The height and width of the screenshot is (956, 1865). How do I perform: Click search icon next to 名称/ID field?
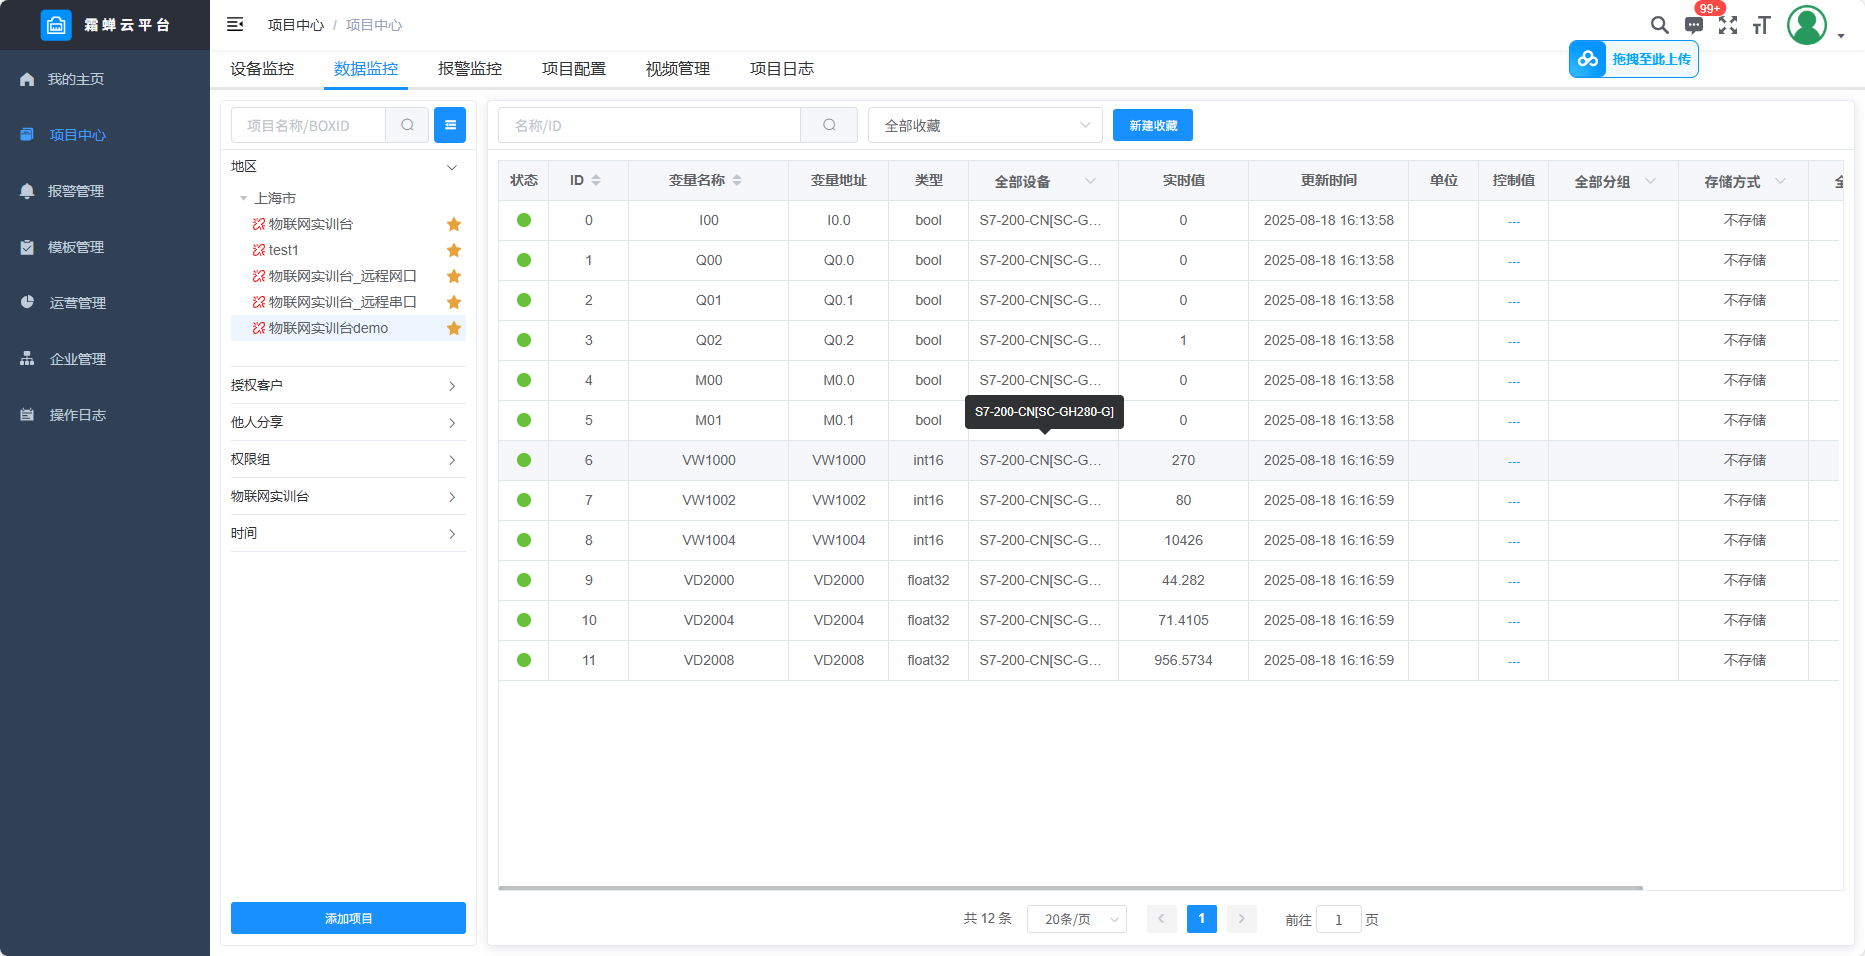(829, 125)
